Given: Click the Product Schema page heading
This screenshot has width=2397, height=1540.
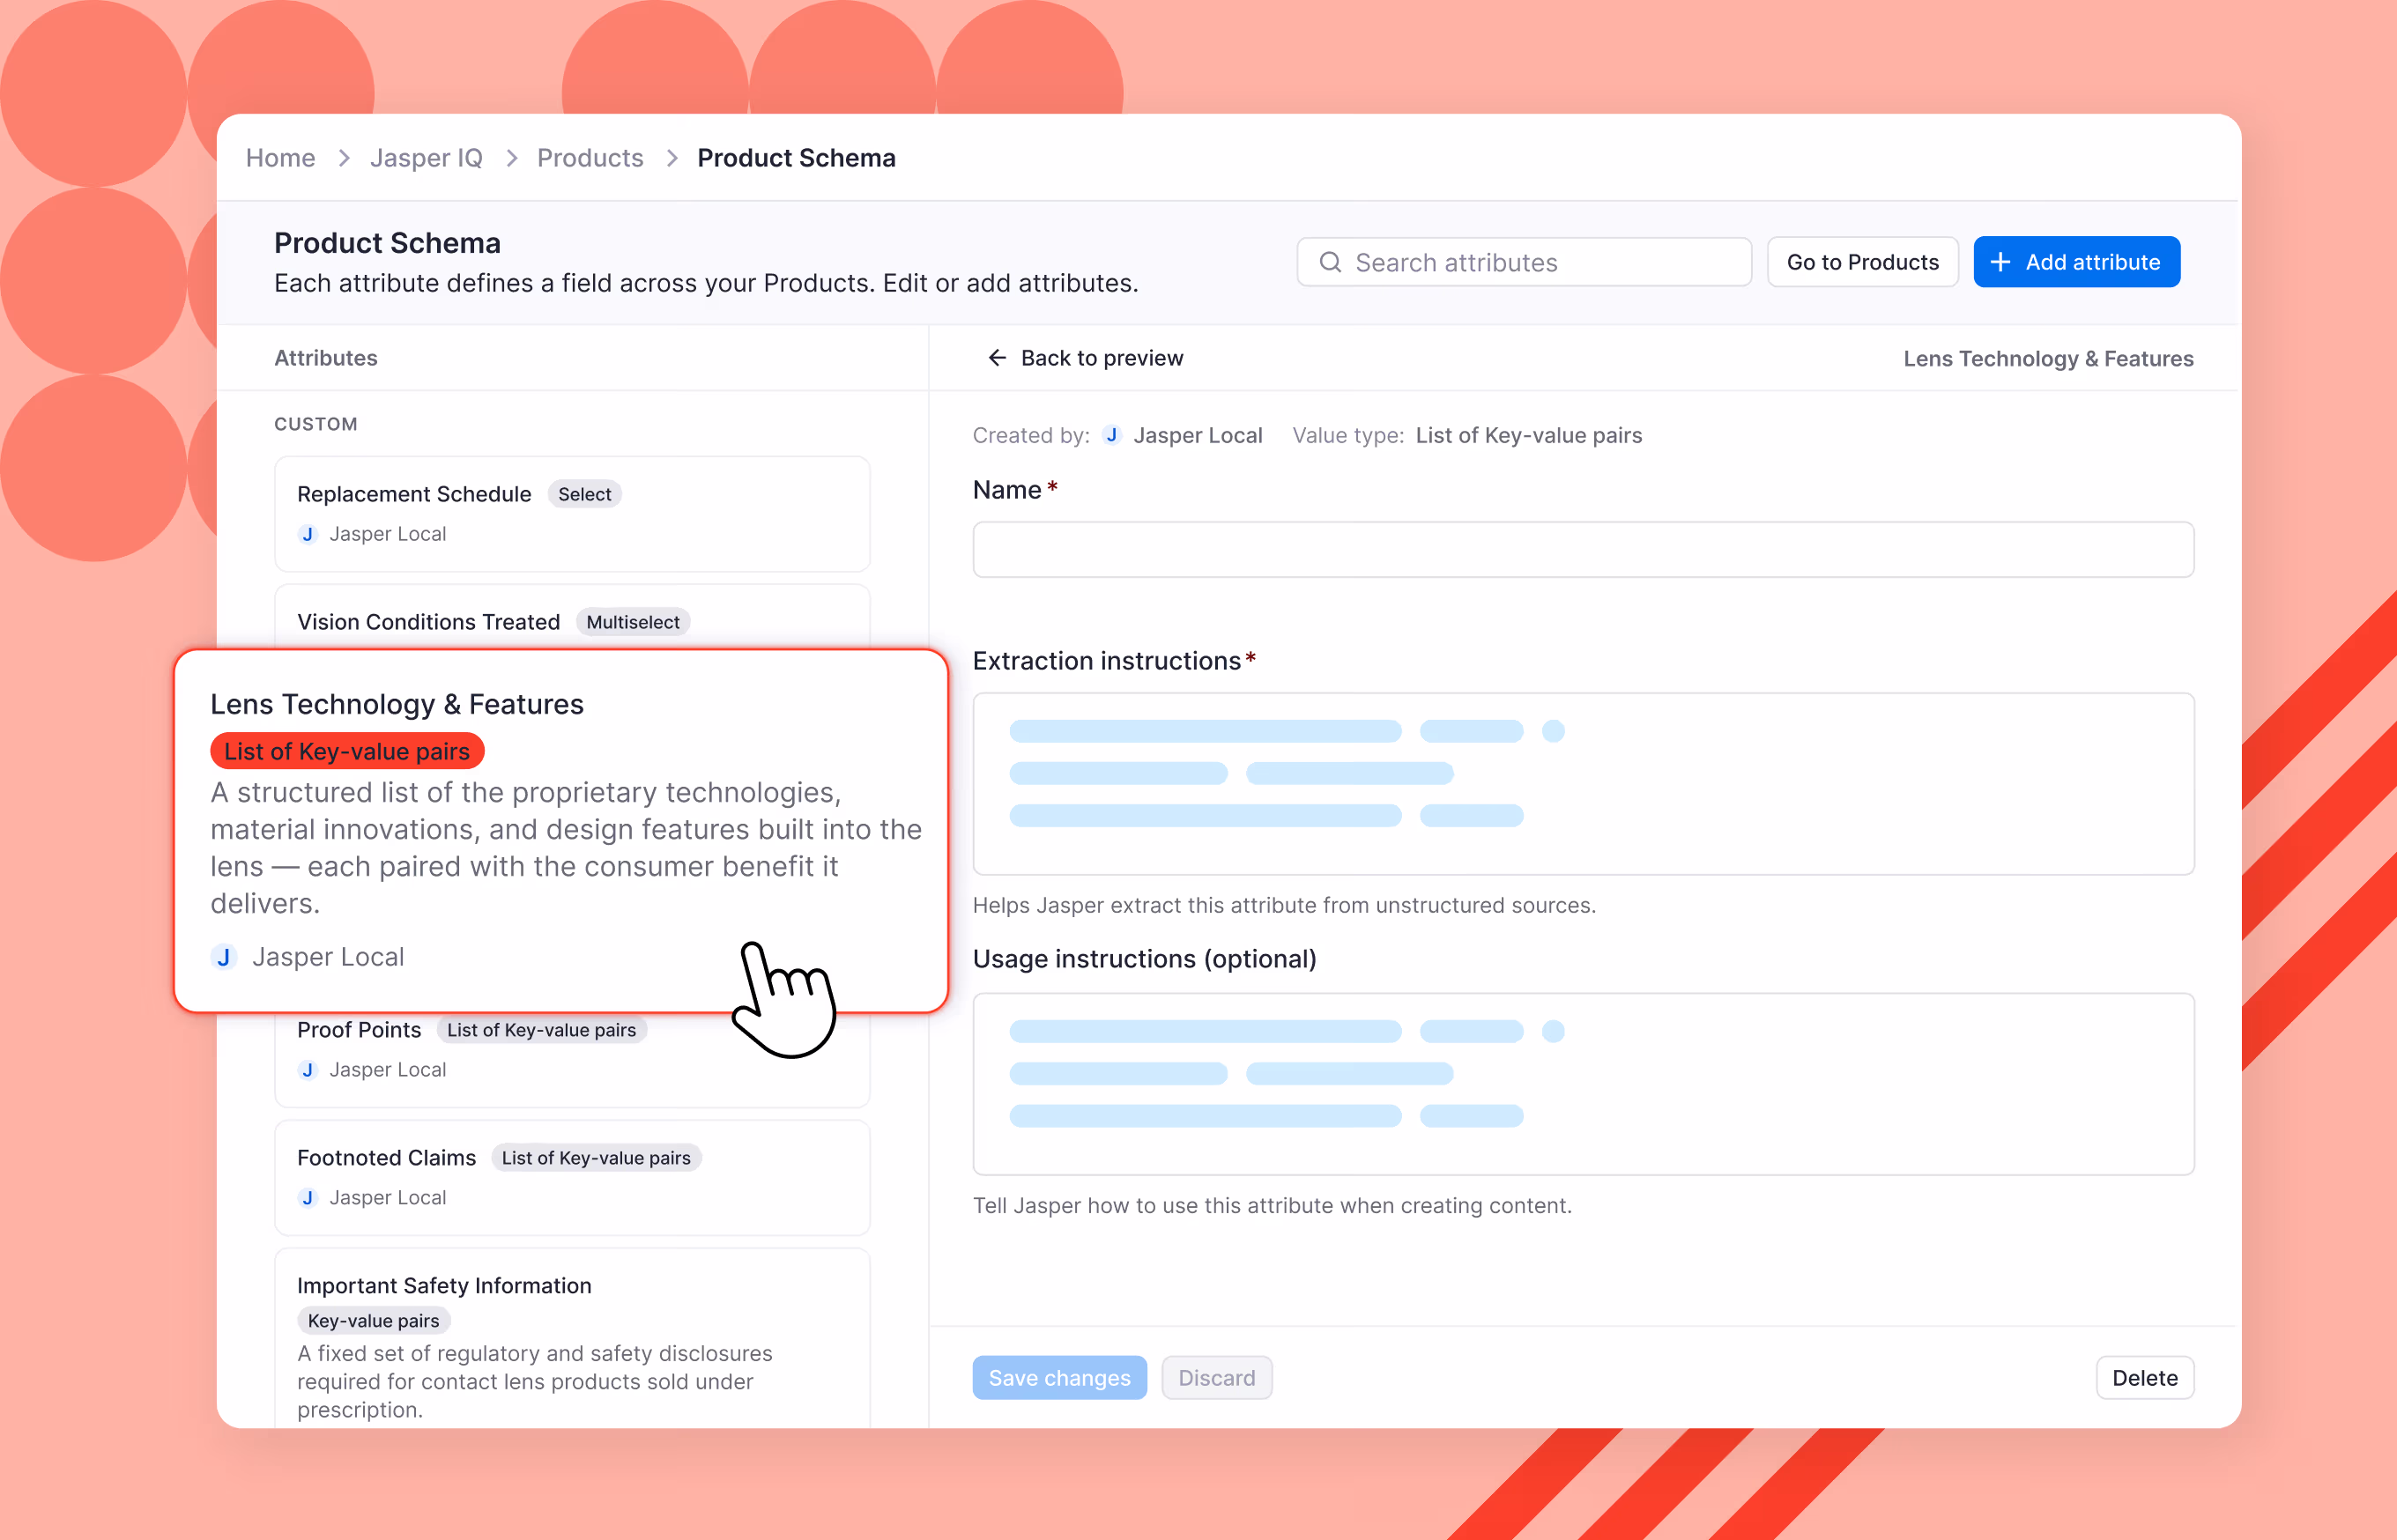Looking at the screenshot, I should [x=387, y=243].
